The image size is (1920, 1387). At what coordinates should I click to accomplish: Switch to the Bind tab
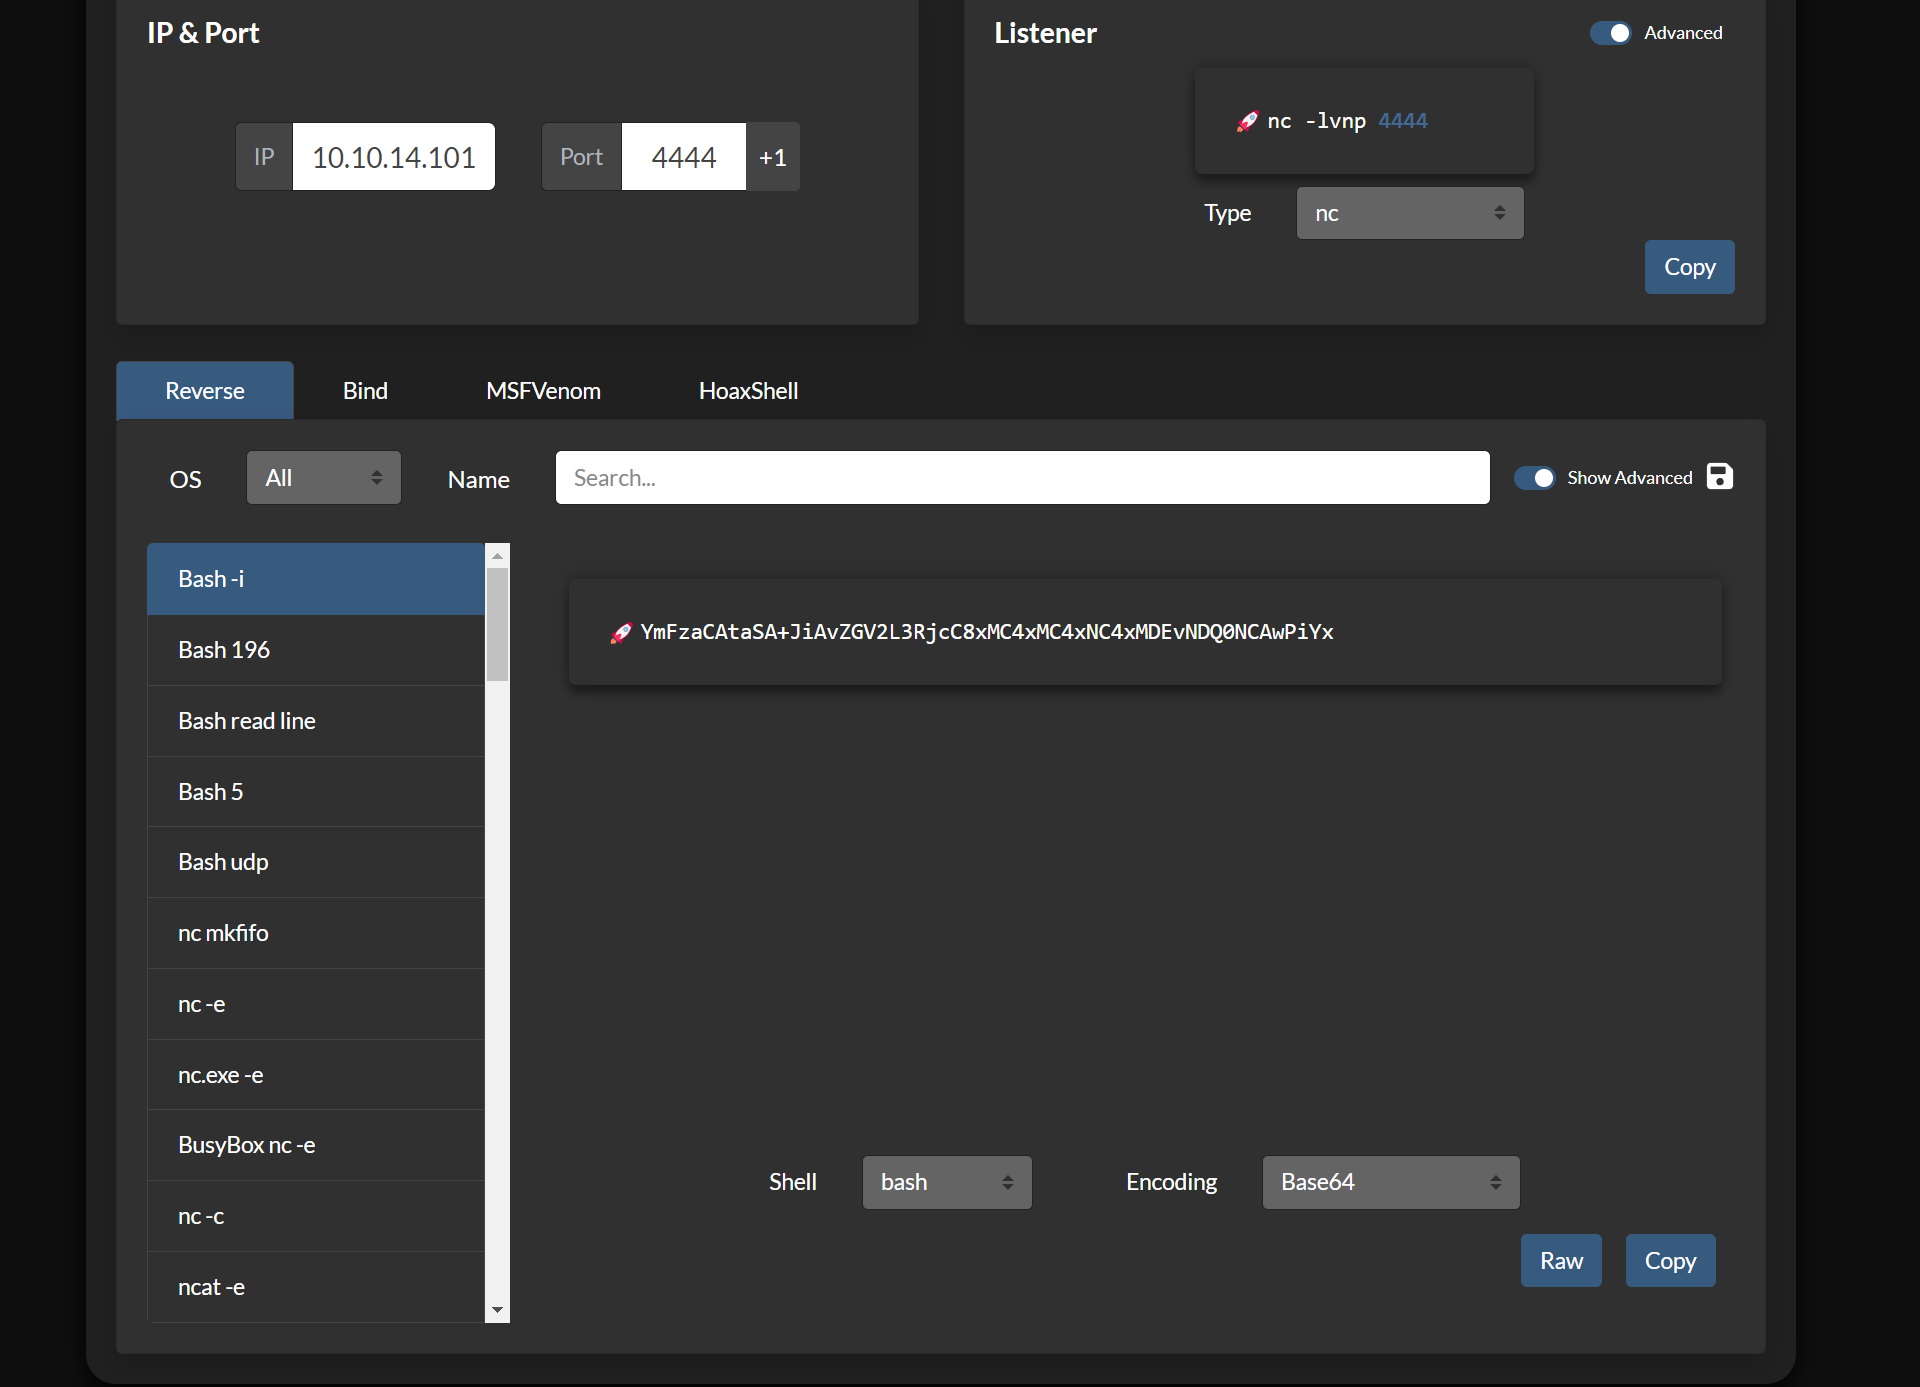[x=365, y=391]
